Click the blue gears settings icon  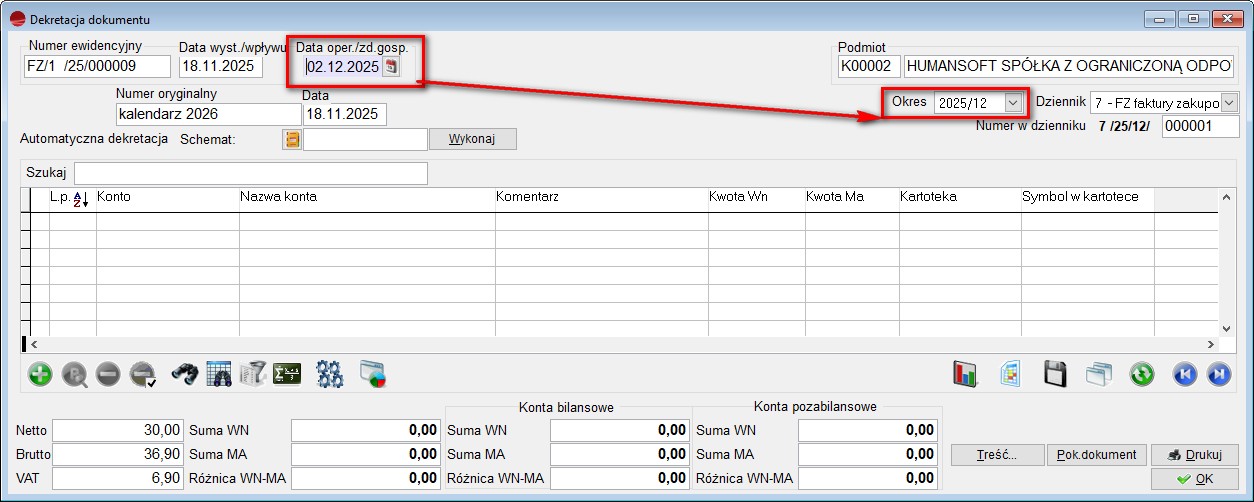(329, 375)
